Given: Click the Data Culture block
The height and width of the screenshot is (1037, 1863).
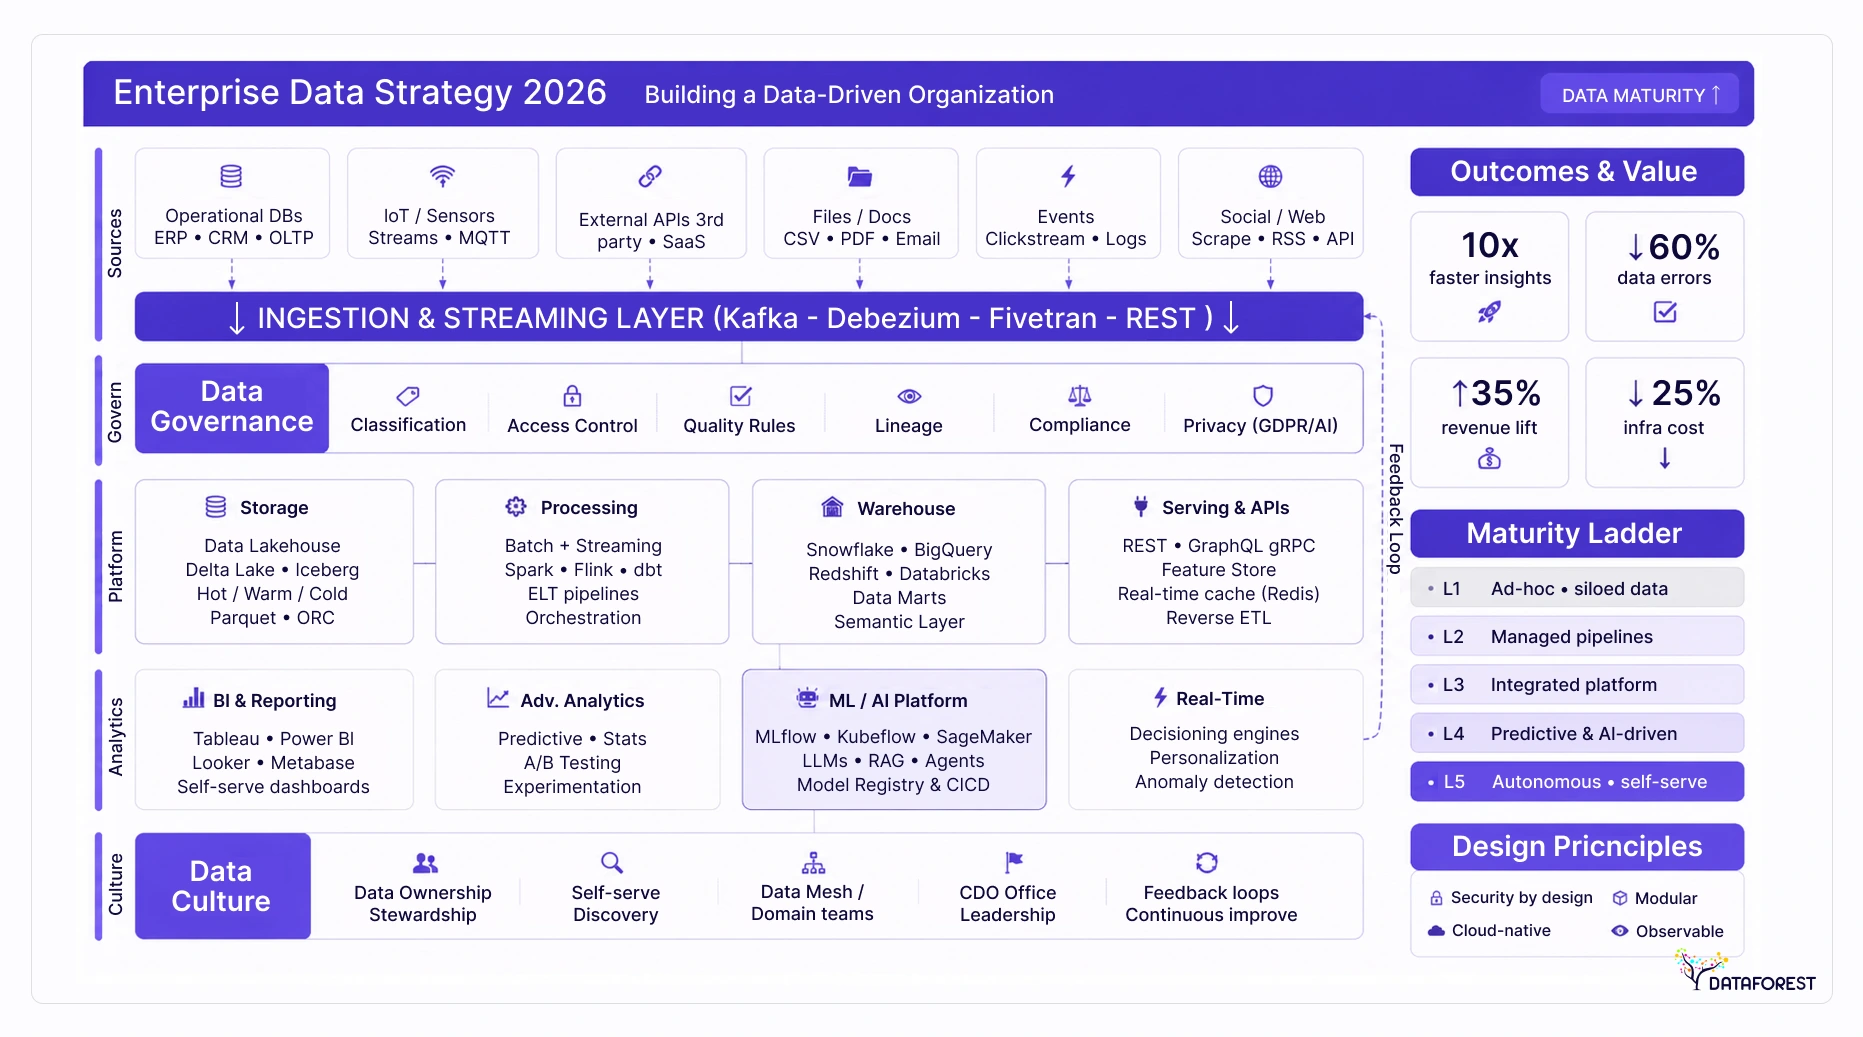Looking at the screenshot, I should coord(223,886).
